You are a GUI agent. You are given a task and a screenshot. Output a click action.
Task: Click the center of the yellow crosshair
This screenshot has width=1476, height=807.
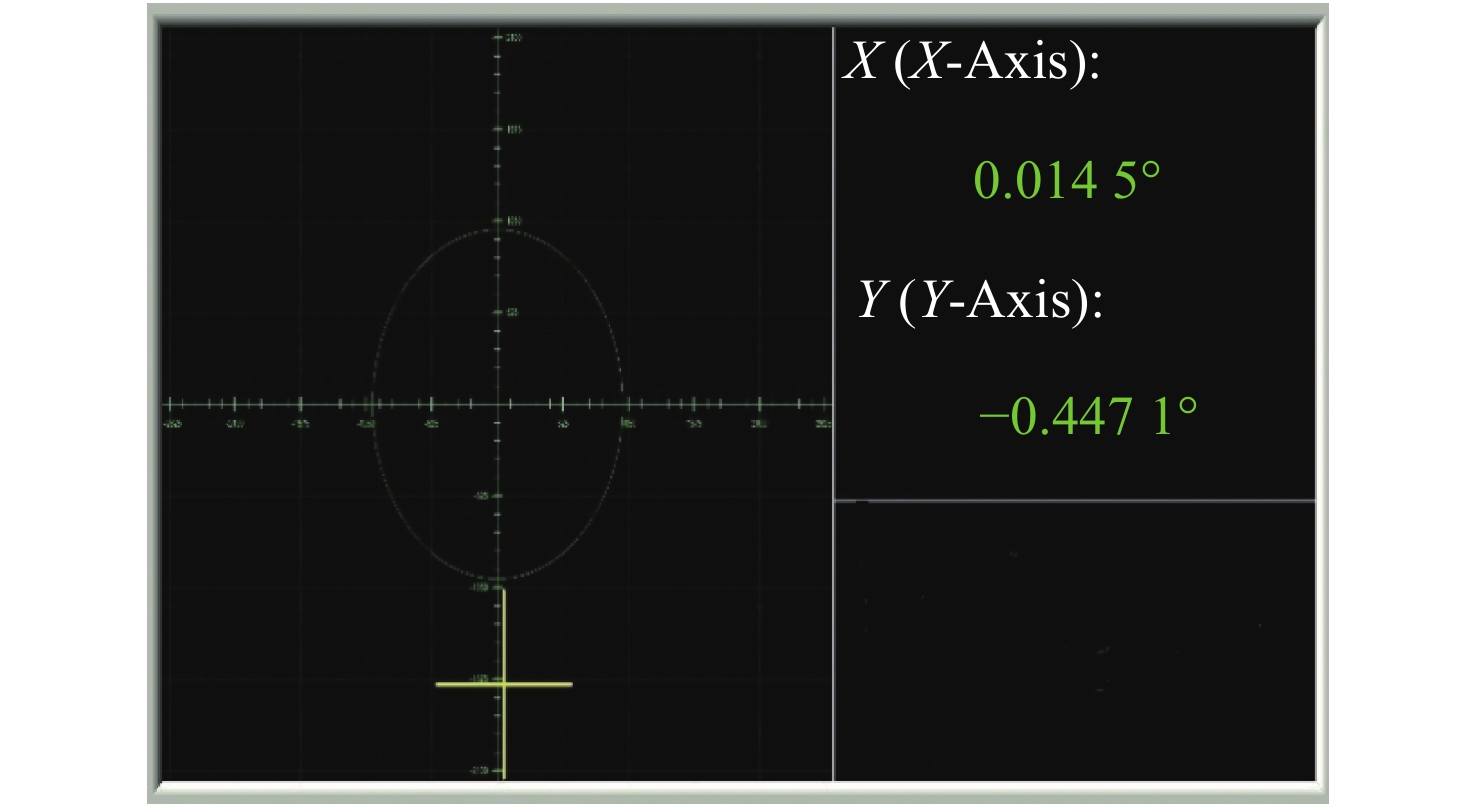point(504,684)
